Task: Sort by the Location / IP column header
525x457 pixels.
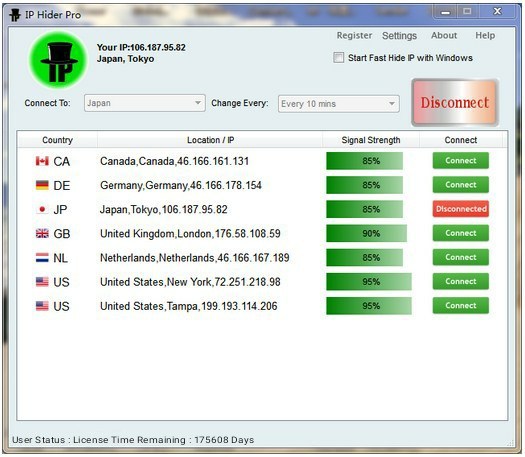Action: (210, 140)
